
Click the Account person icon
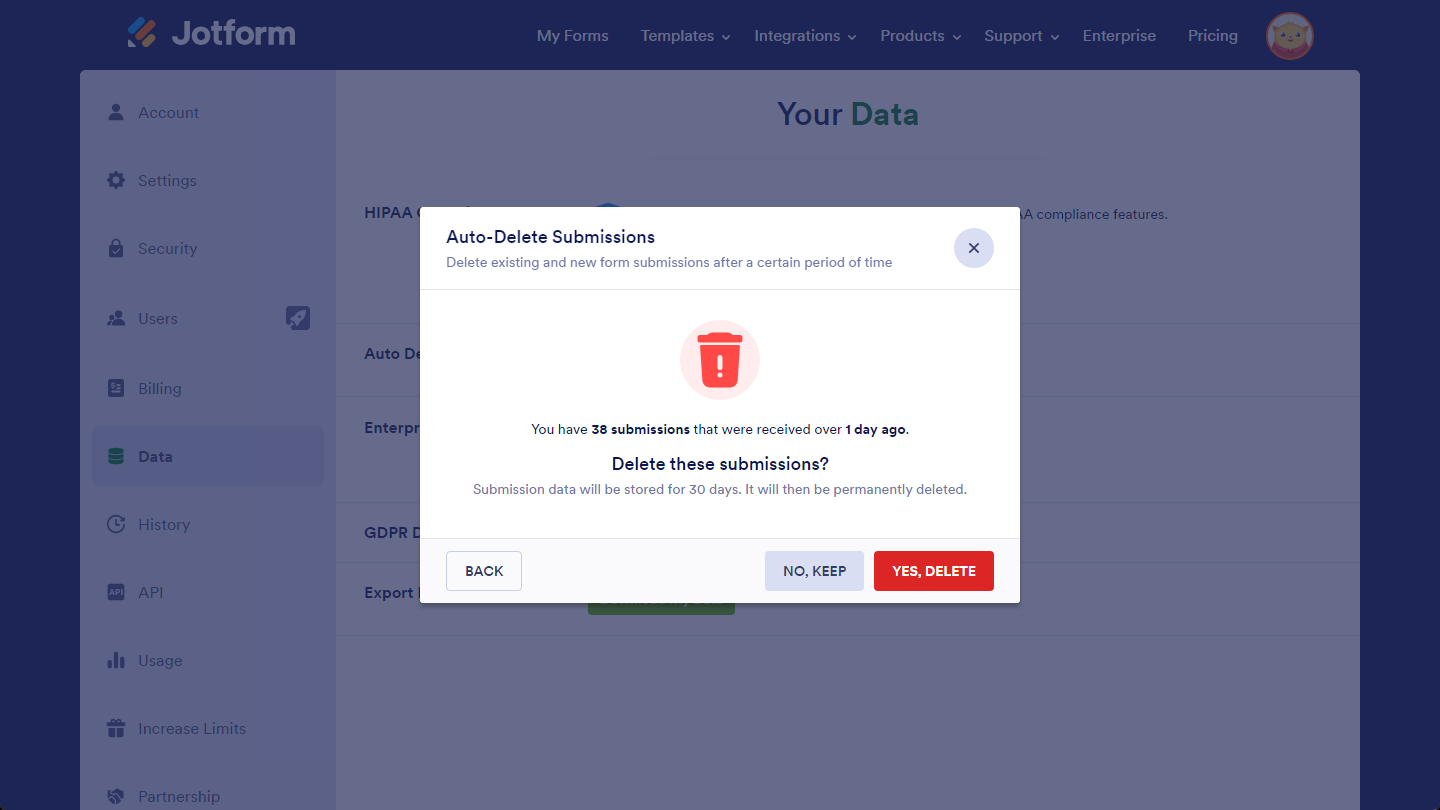[116, 112]
